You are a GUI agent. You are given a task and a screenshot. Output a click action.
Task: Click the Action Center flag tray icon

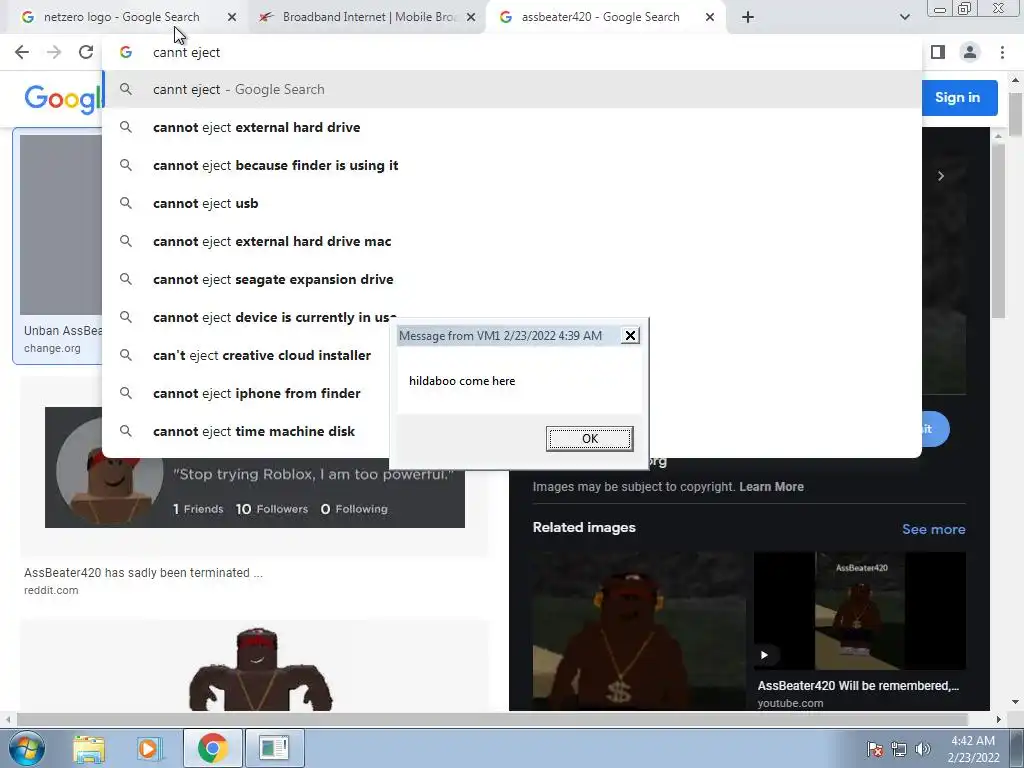[x=875, y=749]
